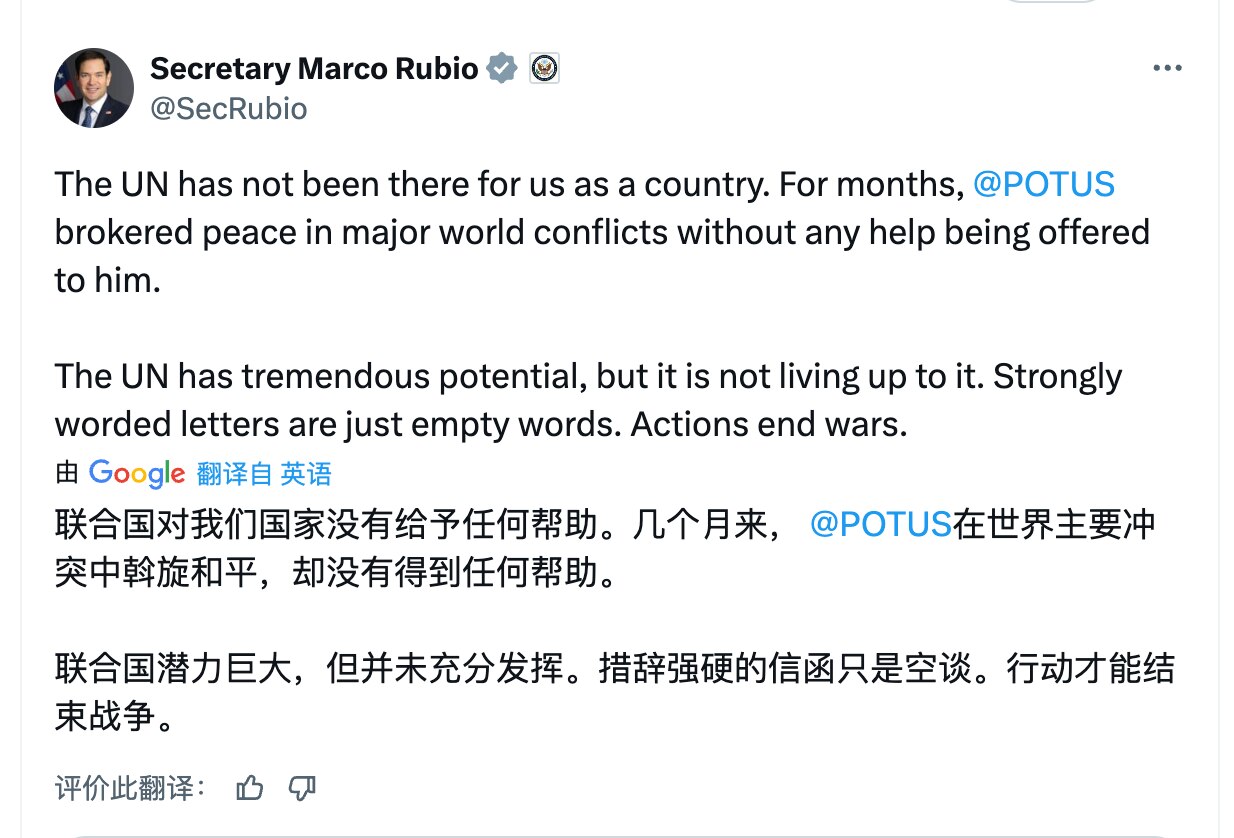Open the tweet options menu via the three dots

[x=1167, y=66]
